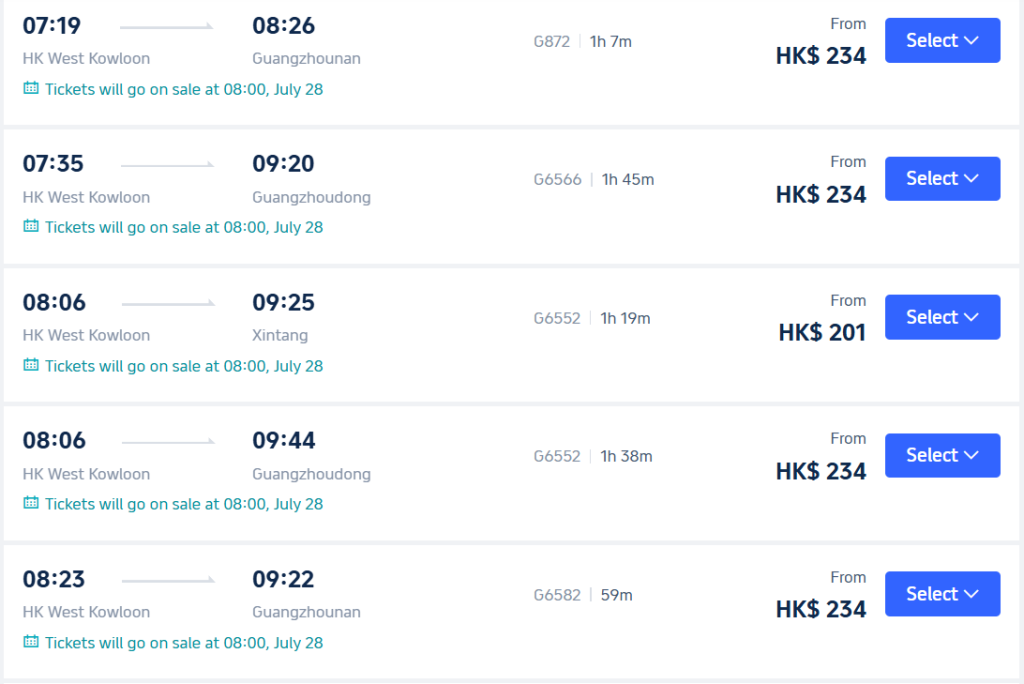This screenshot has height=684, width=1024.
Task: Click the G872 train number
Action: [x=552, y=42]
